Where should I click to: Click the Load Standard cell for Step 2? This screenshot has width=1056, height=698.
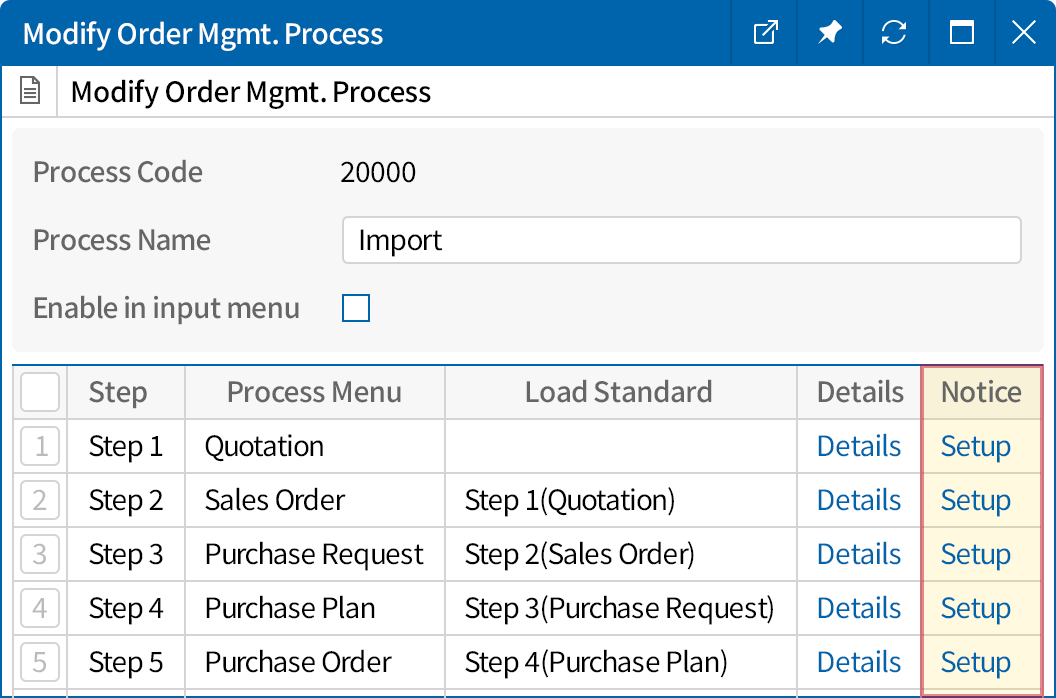point(620,500)
